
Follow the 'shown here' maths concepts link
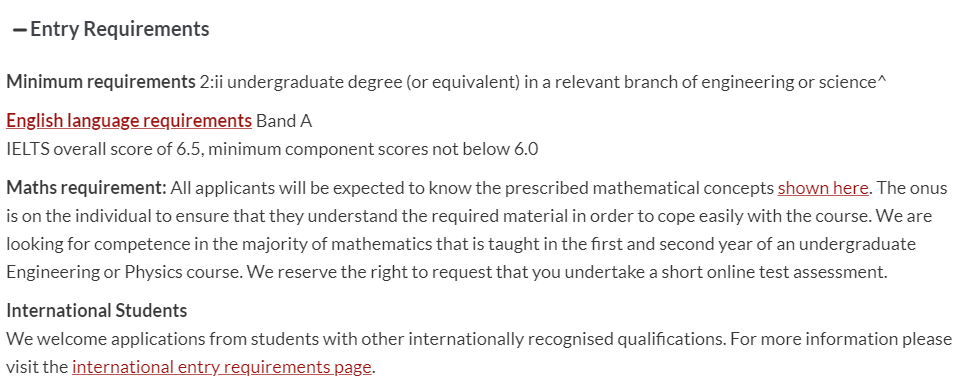(823, 187)
